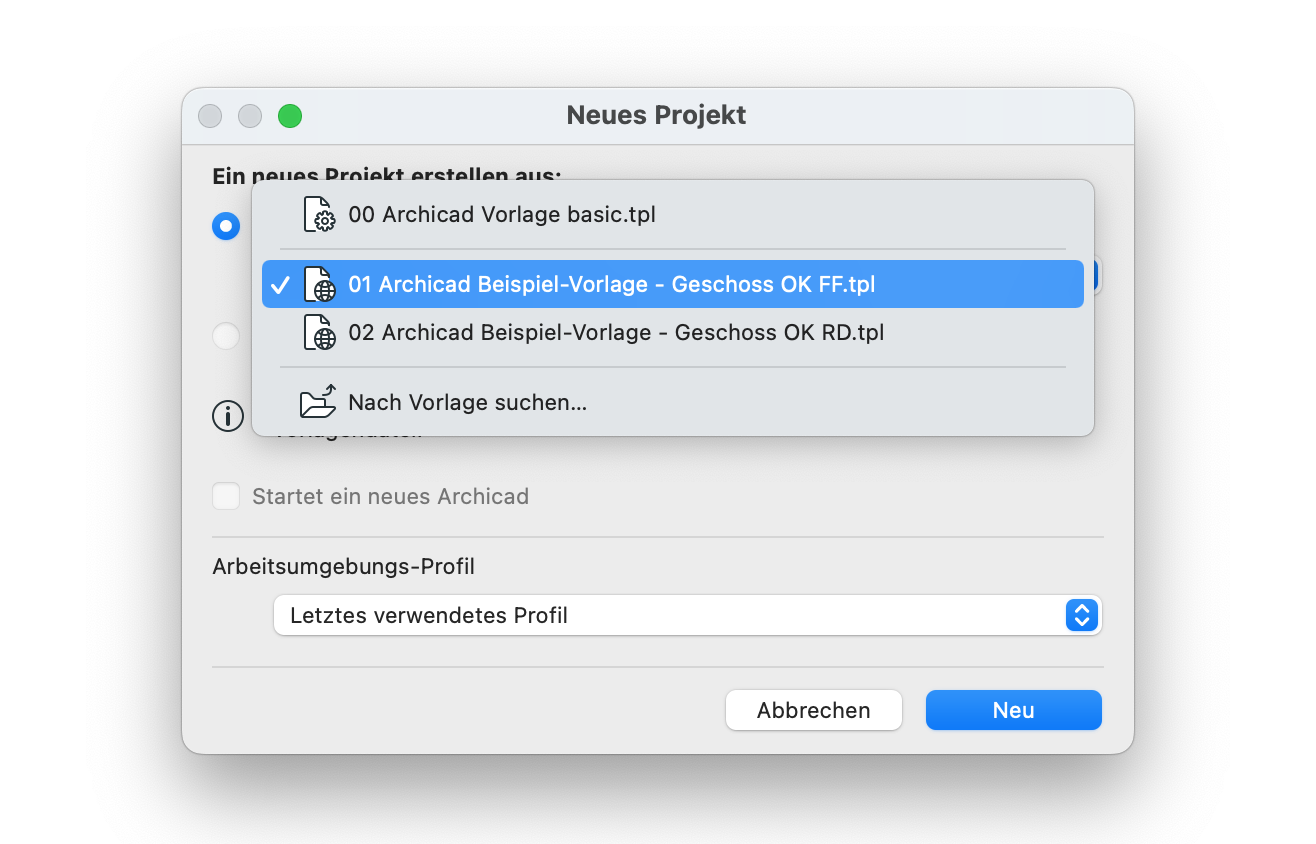Image resolution: width=1316 pixels, height=844 pixels.
Task: Click the info icon on the left side
Action: (x=227, y=416)
